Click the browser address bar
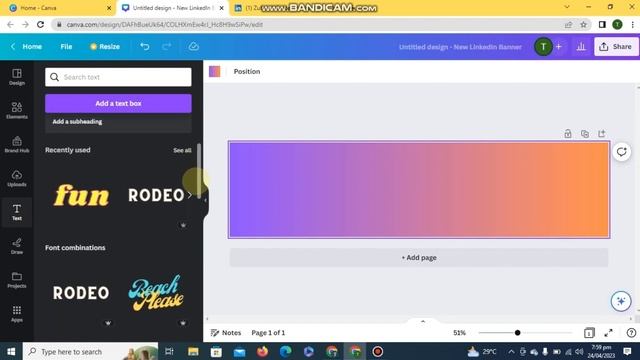The width and height of the screenshot is (640, 360). [310, 24]
